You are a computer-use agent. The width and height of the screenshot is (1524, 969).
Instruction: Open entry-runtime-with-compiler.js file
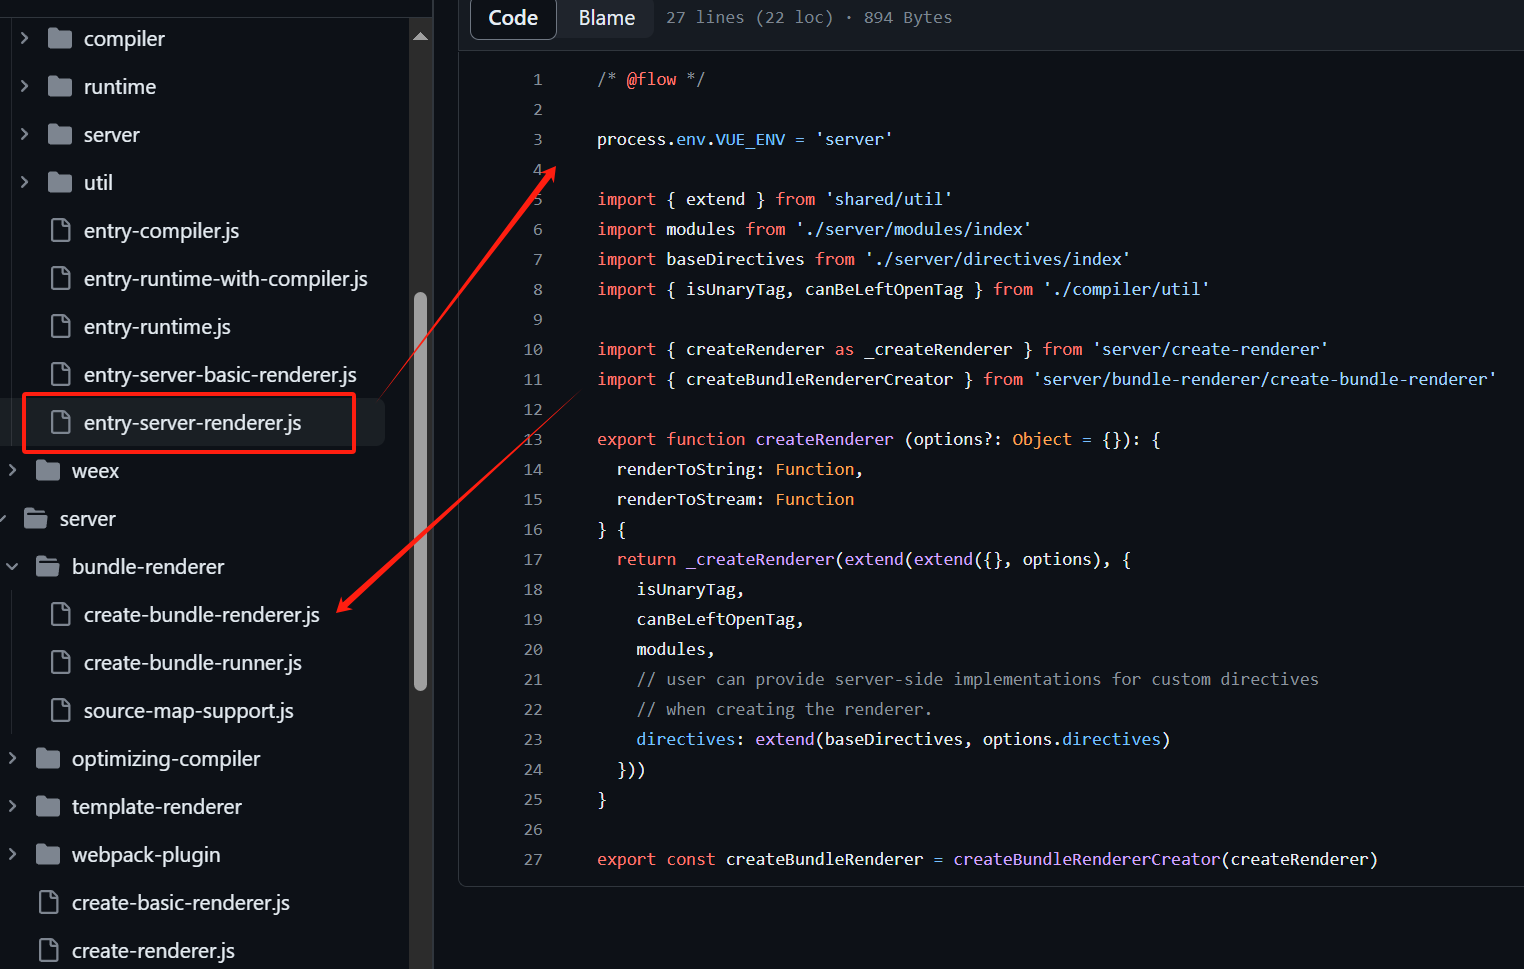tap(225, 279)
